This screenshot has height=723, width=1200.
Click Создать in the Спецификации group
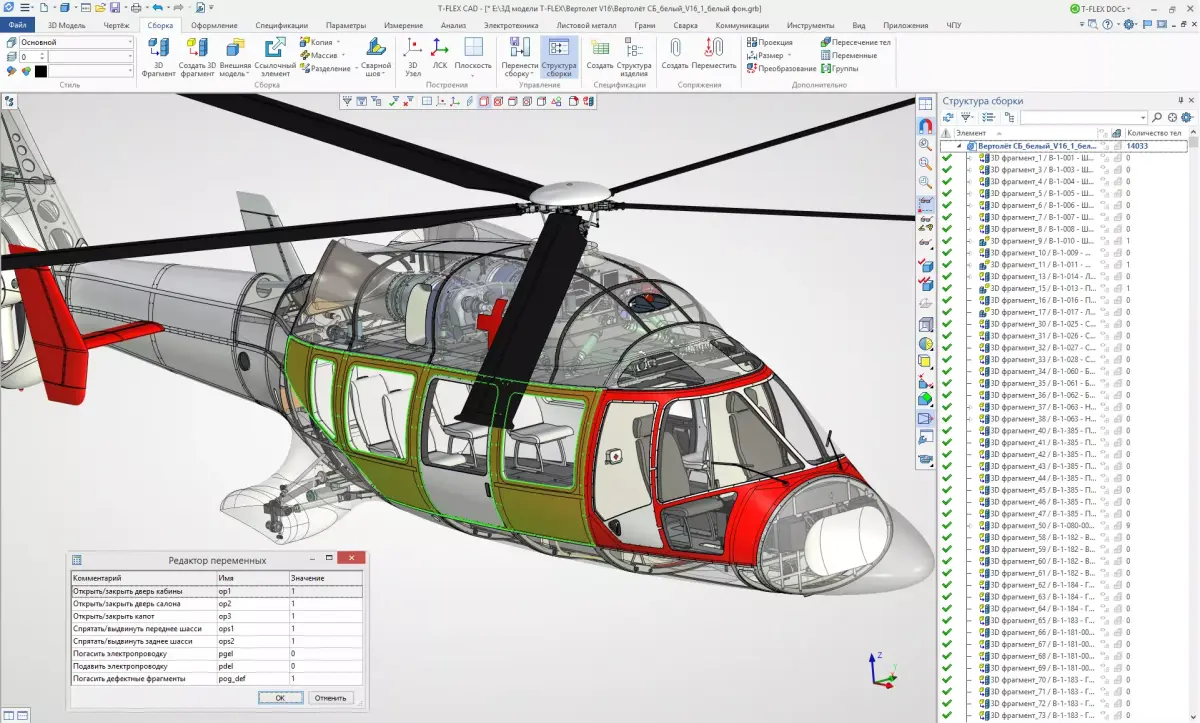click(x=600, y=56)
